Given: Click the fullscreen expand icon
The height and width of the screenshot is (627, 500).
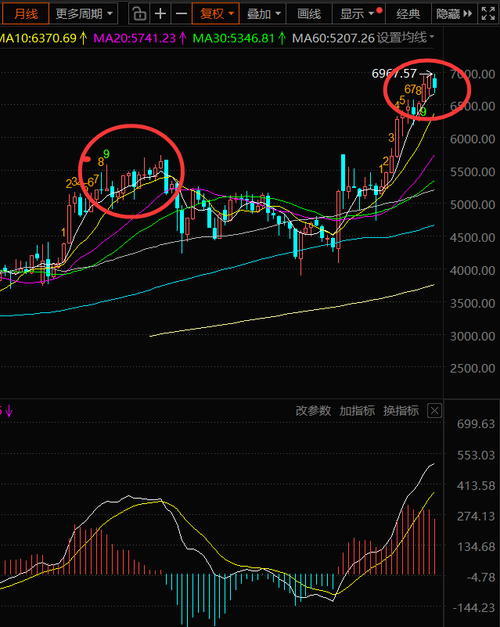Looking at the screenshot, I should pos(488,14).
